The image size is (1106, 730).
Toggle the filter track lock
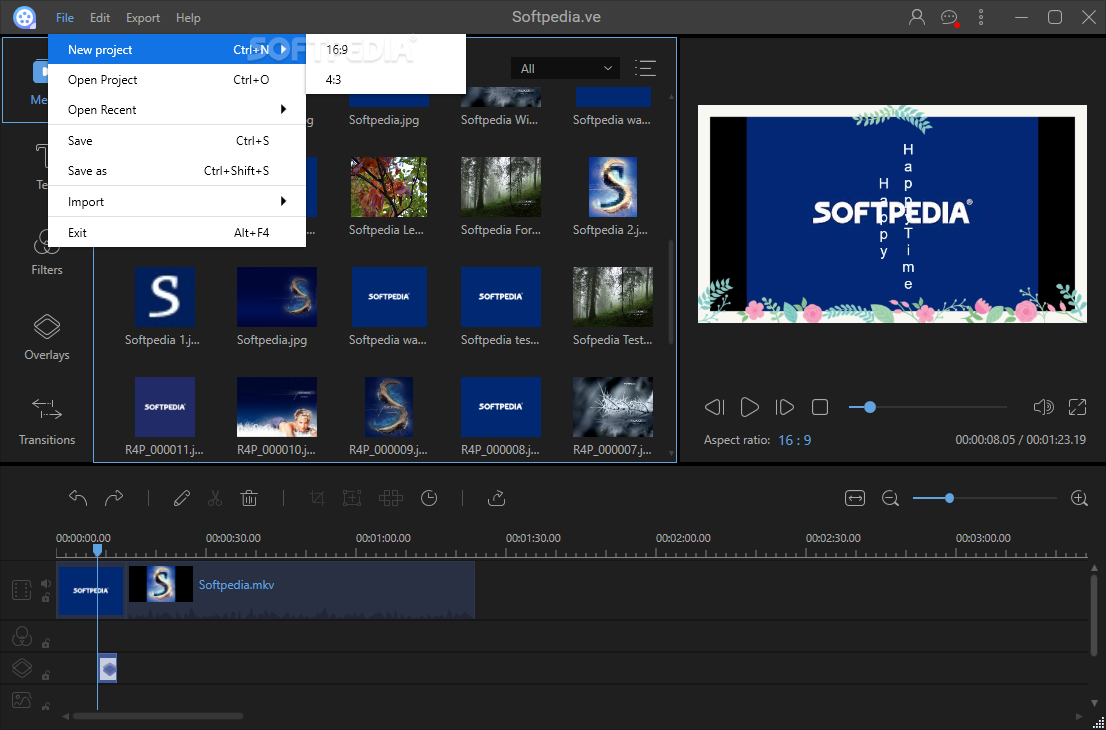(46, 643)
